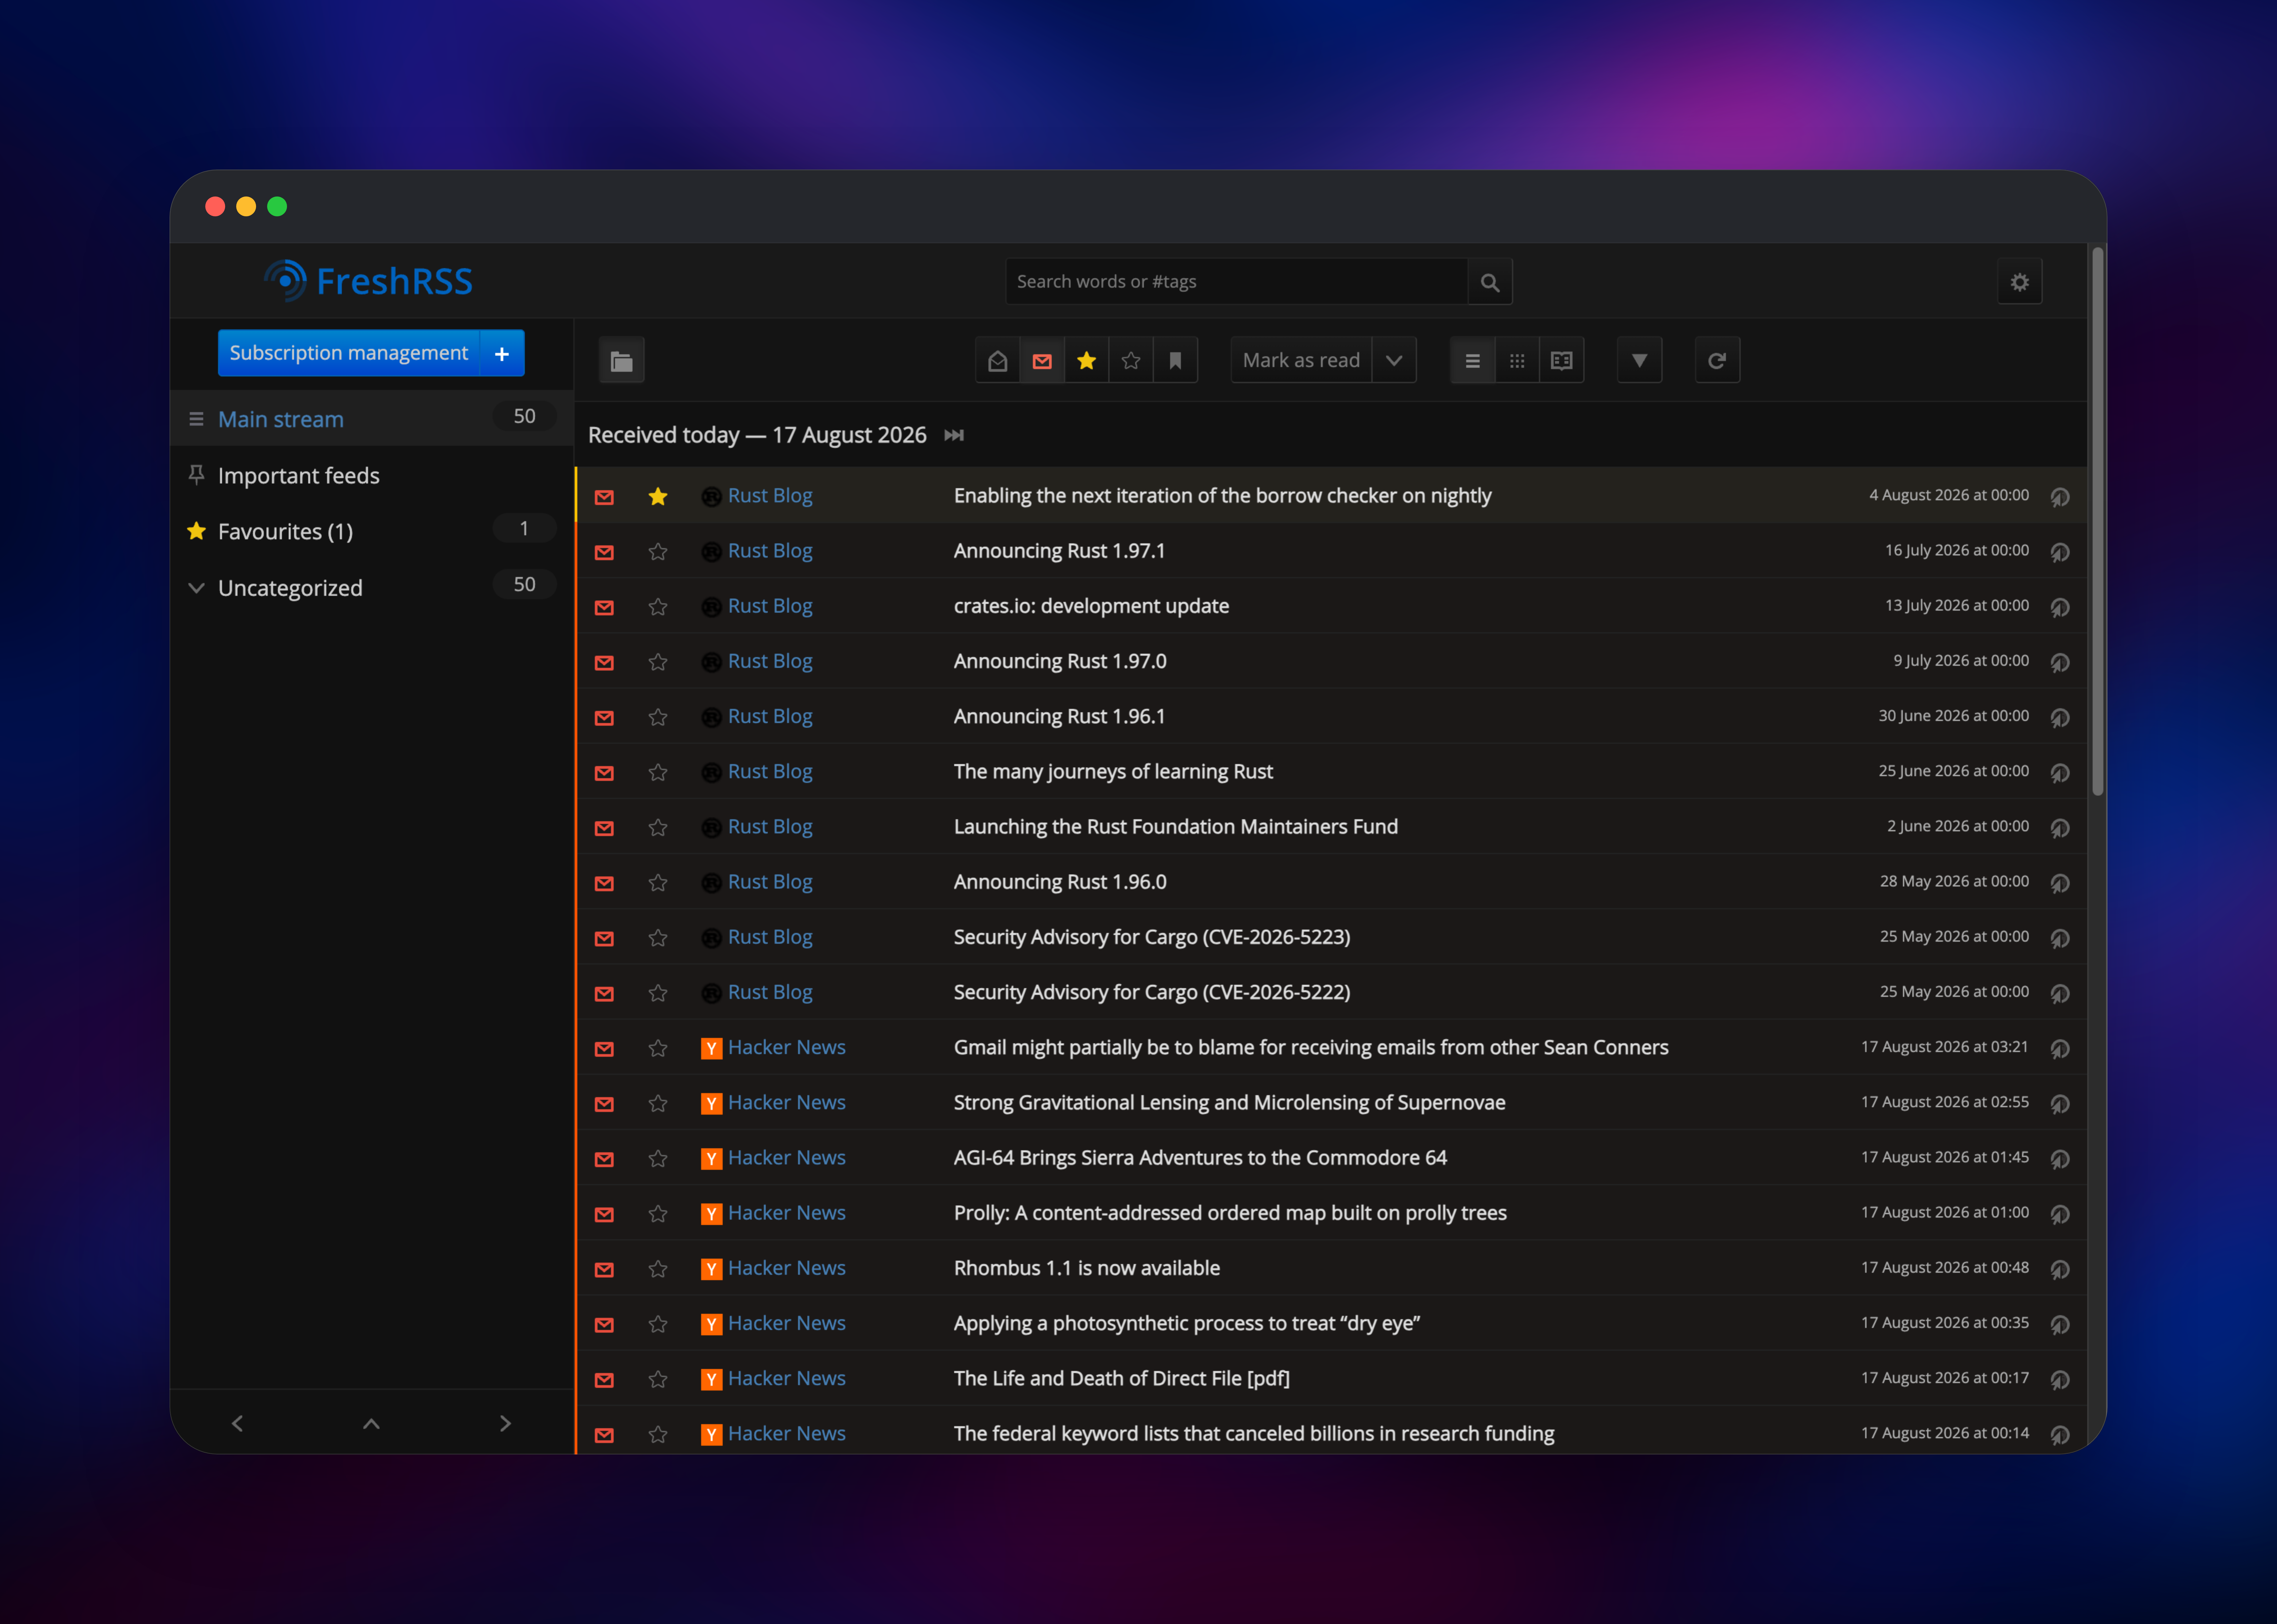Collapse the Uncategorized category chevron
This screenshot has width=2277, height=1624.
196,588
